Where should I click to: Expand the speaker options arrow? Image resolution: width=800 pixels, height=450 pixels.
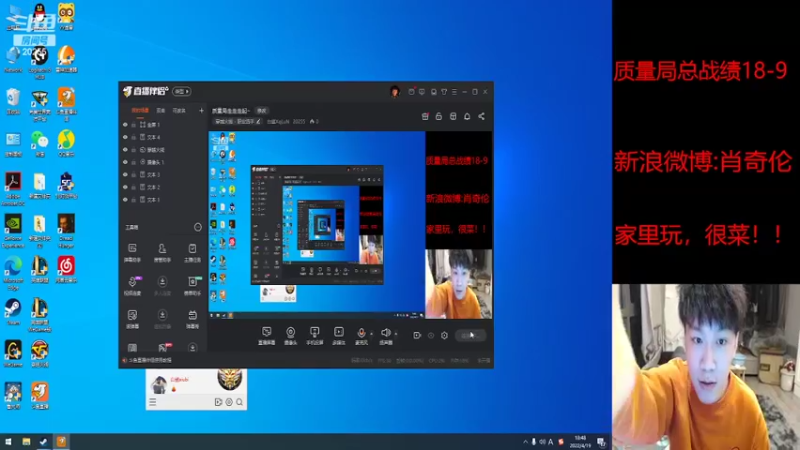[396, 334]
